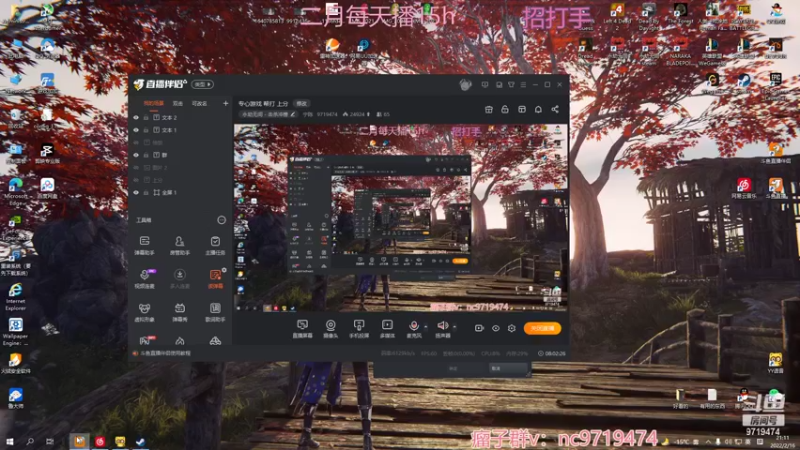Toggle eye of the 群 source layer
Screen dimensions: 800x450
click(x=136, y=155)
